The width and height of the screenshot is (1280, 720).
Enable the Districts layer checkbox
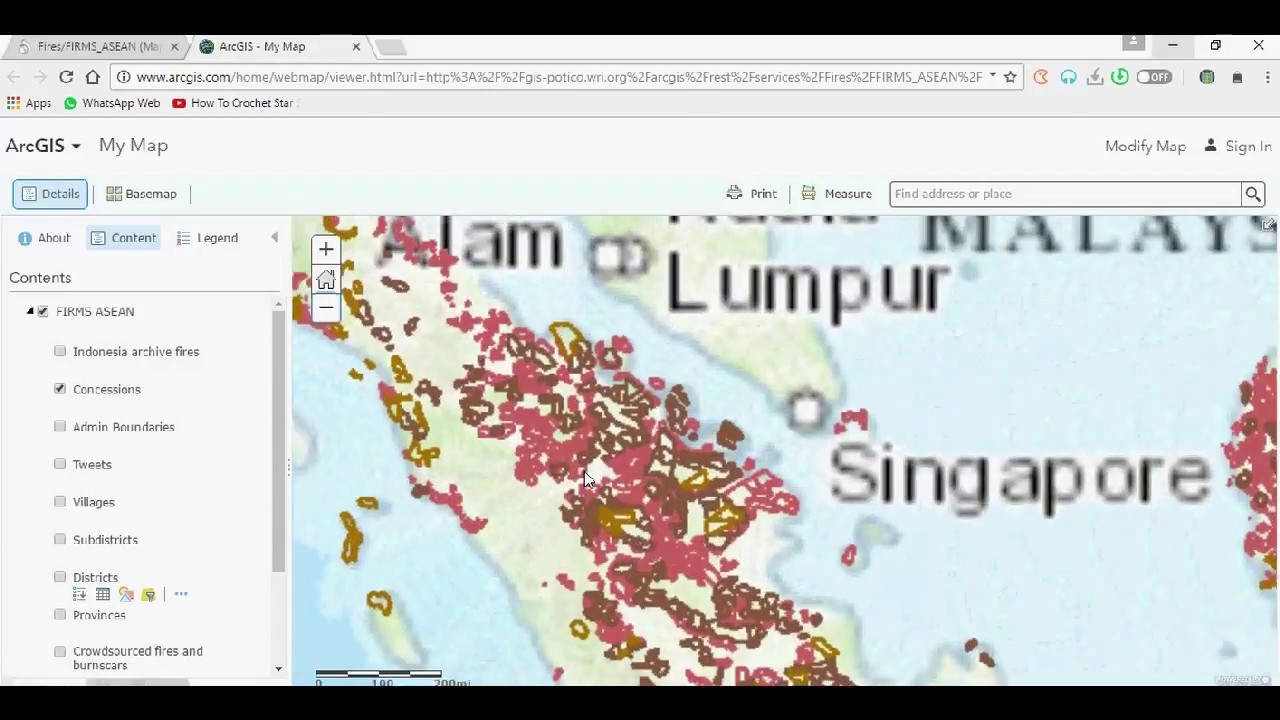pos(60,577)
